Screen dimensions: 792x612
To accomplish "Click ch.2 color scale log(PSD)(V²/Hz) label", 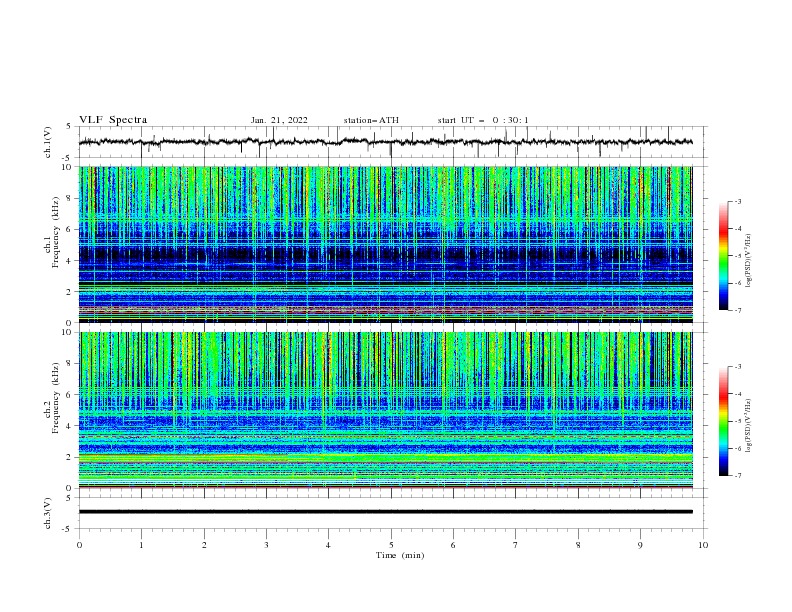I will click(x=749, y=425).
